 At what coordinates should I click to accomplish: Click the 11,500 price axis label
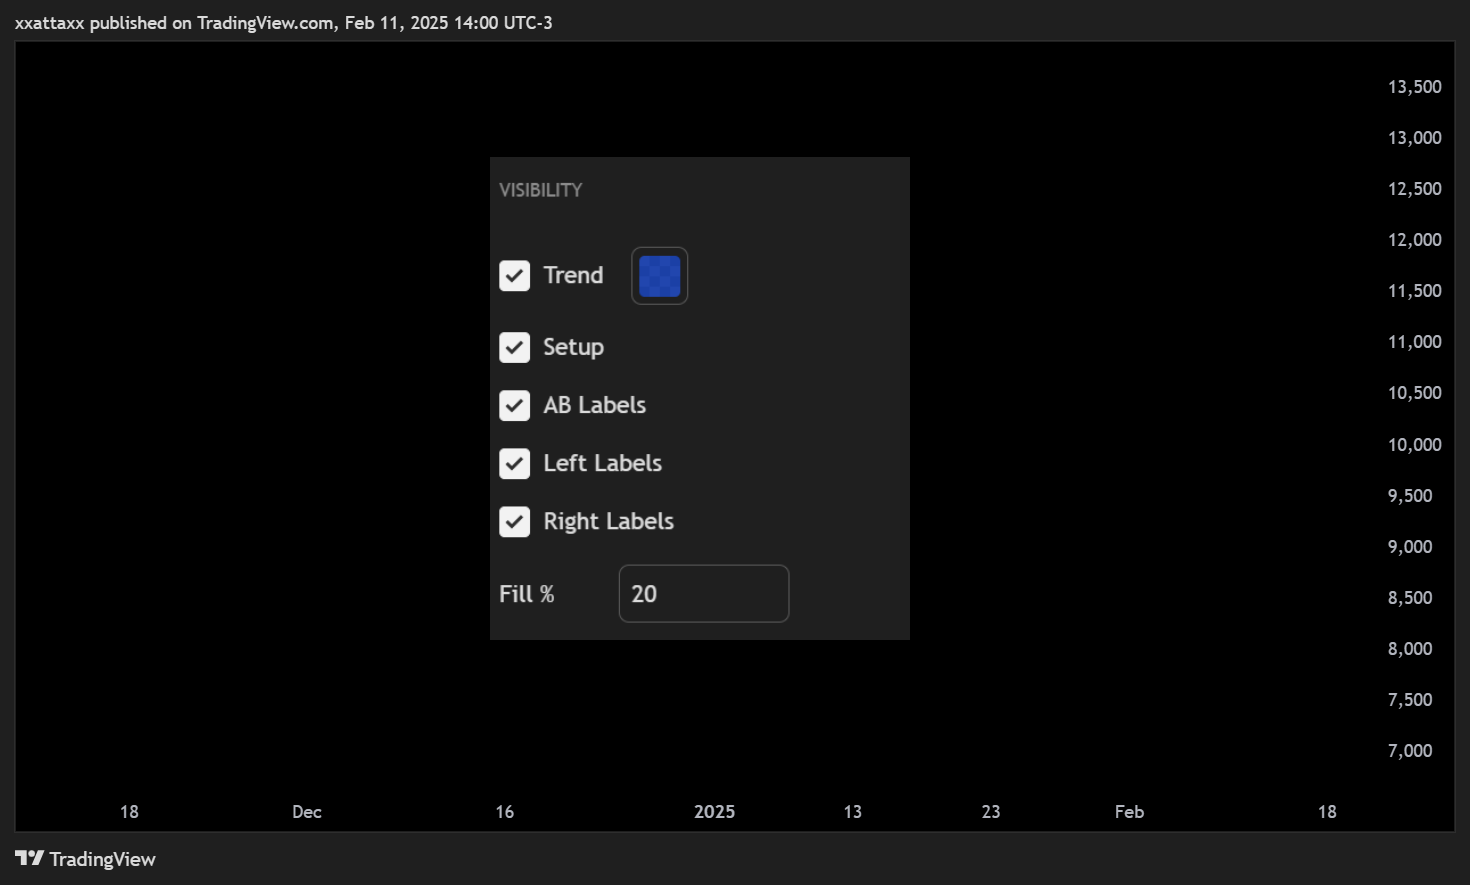(1414, 291)
